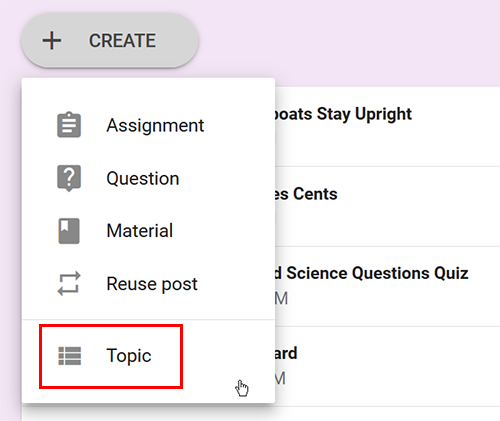This screenshot has height=421, width=500.
Task: Click the CREATE button
Action: click(110, 40)
